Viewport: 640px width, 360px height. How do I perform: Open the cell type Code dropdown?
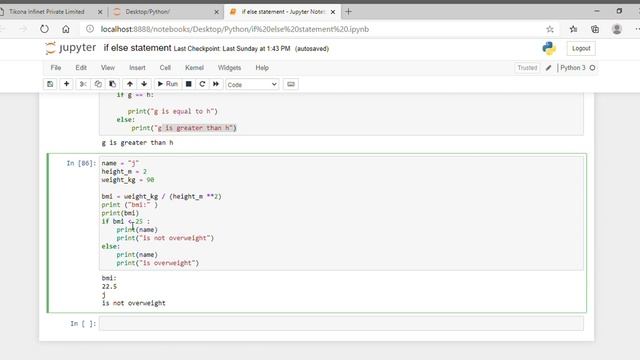(x=252, y=84)
